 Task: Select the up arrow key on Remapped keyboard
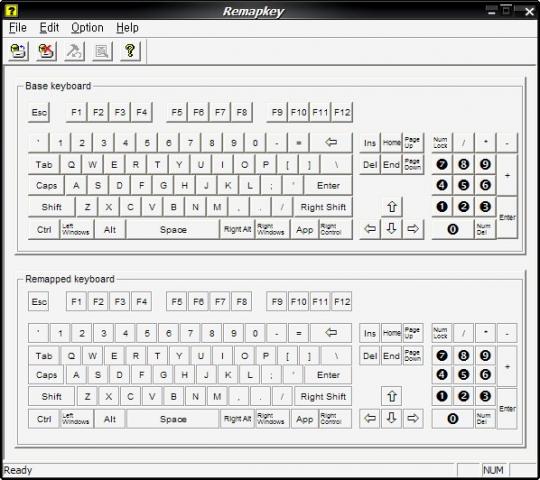click(x=392, y=396)
